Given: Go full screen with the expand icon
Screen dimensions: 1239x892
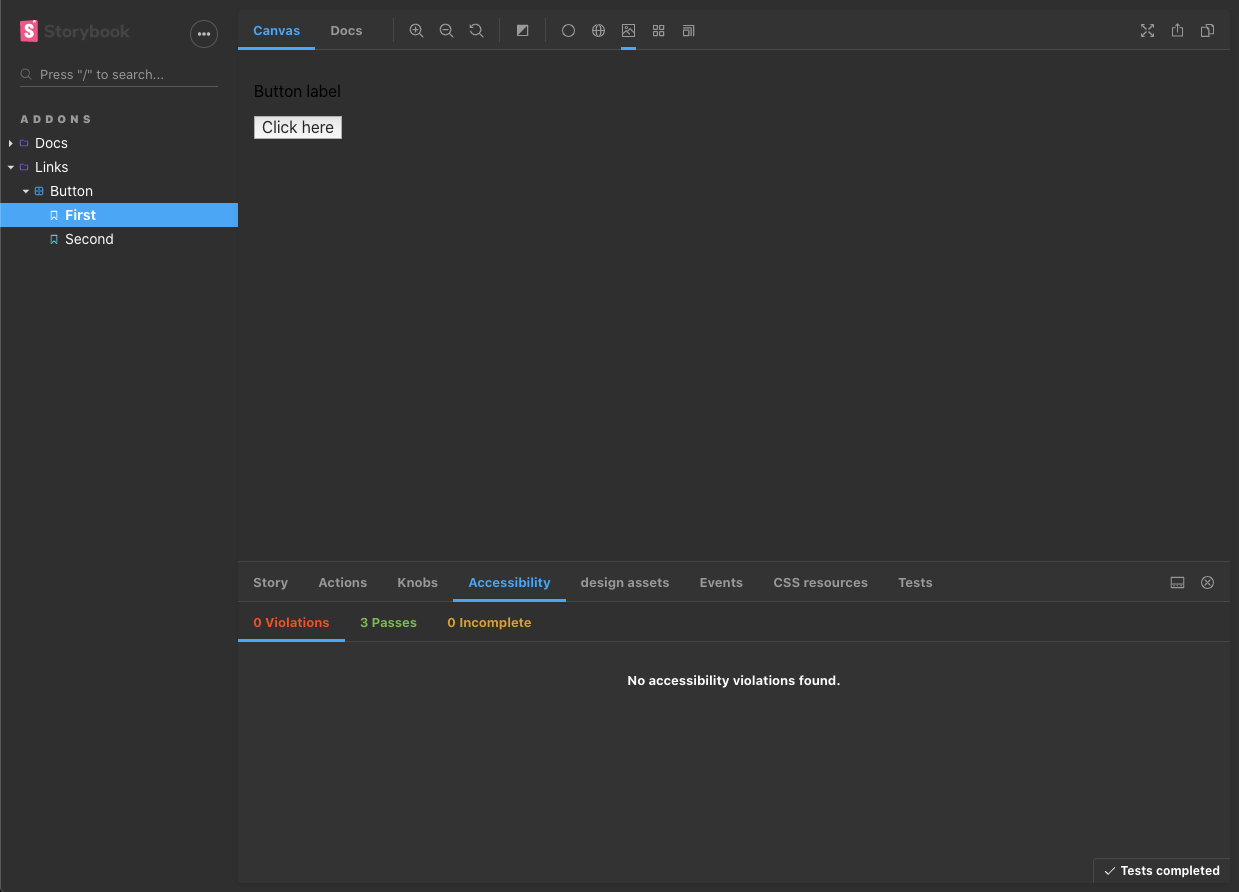Looking at the screenshot, I should point(1147,31).
